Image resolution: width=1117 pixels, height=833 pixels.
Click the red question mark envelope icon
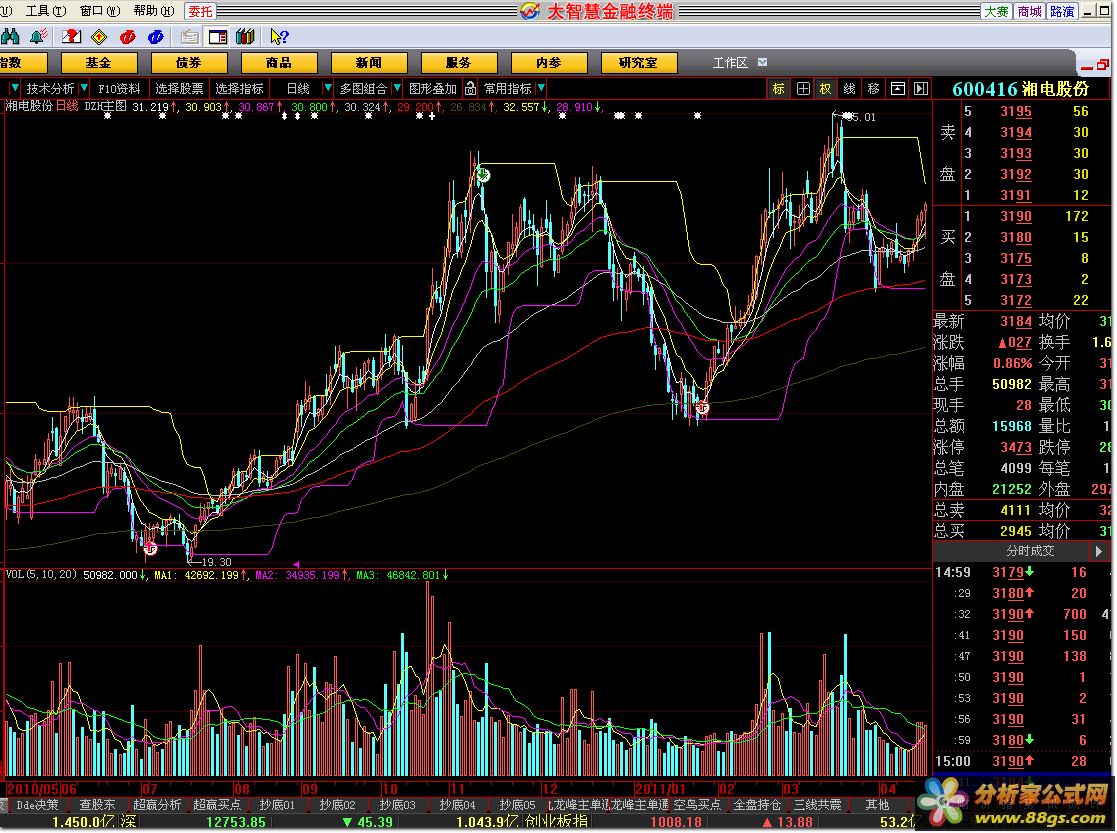(x=71, y=36)
